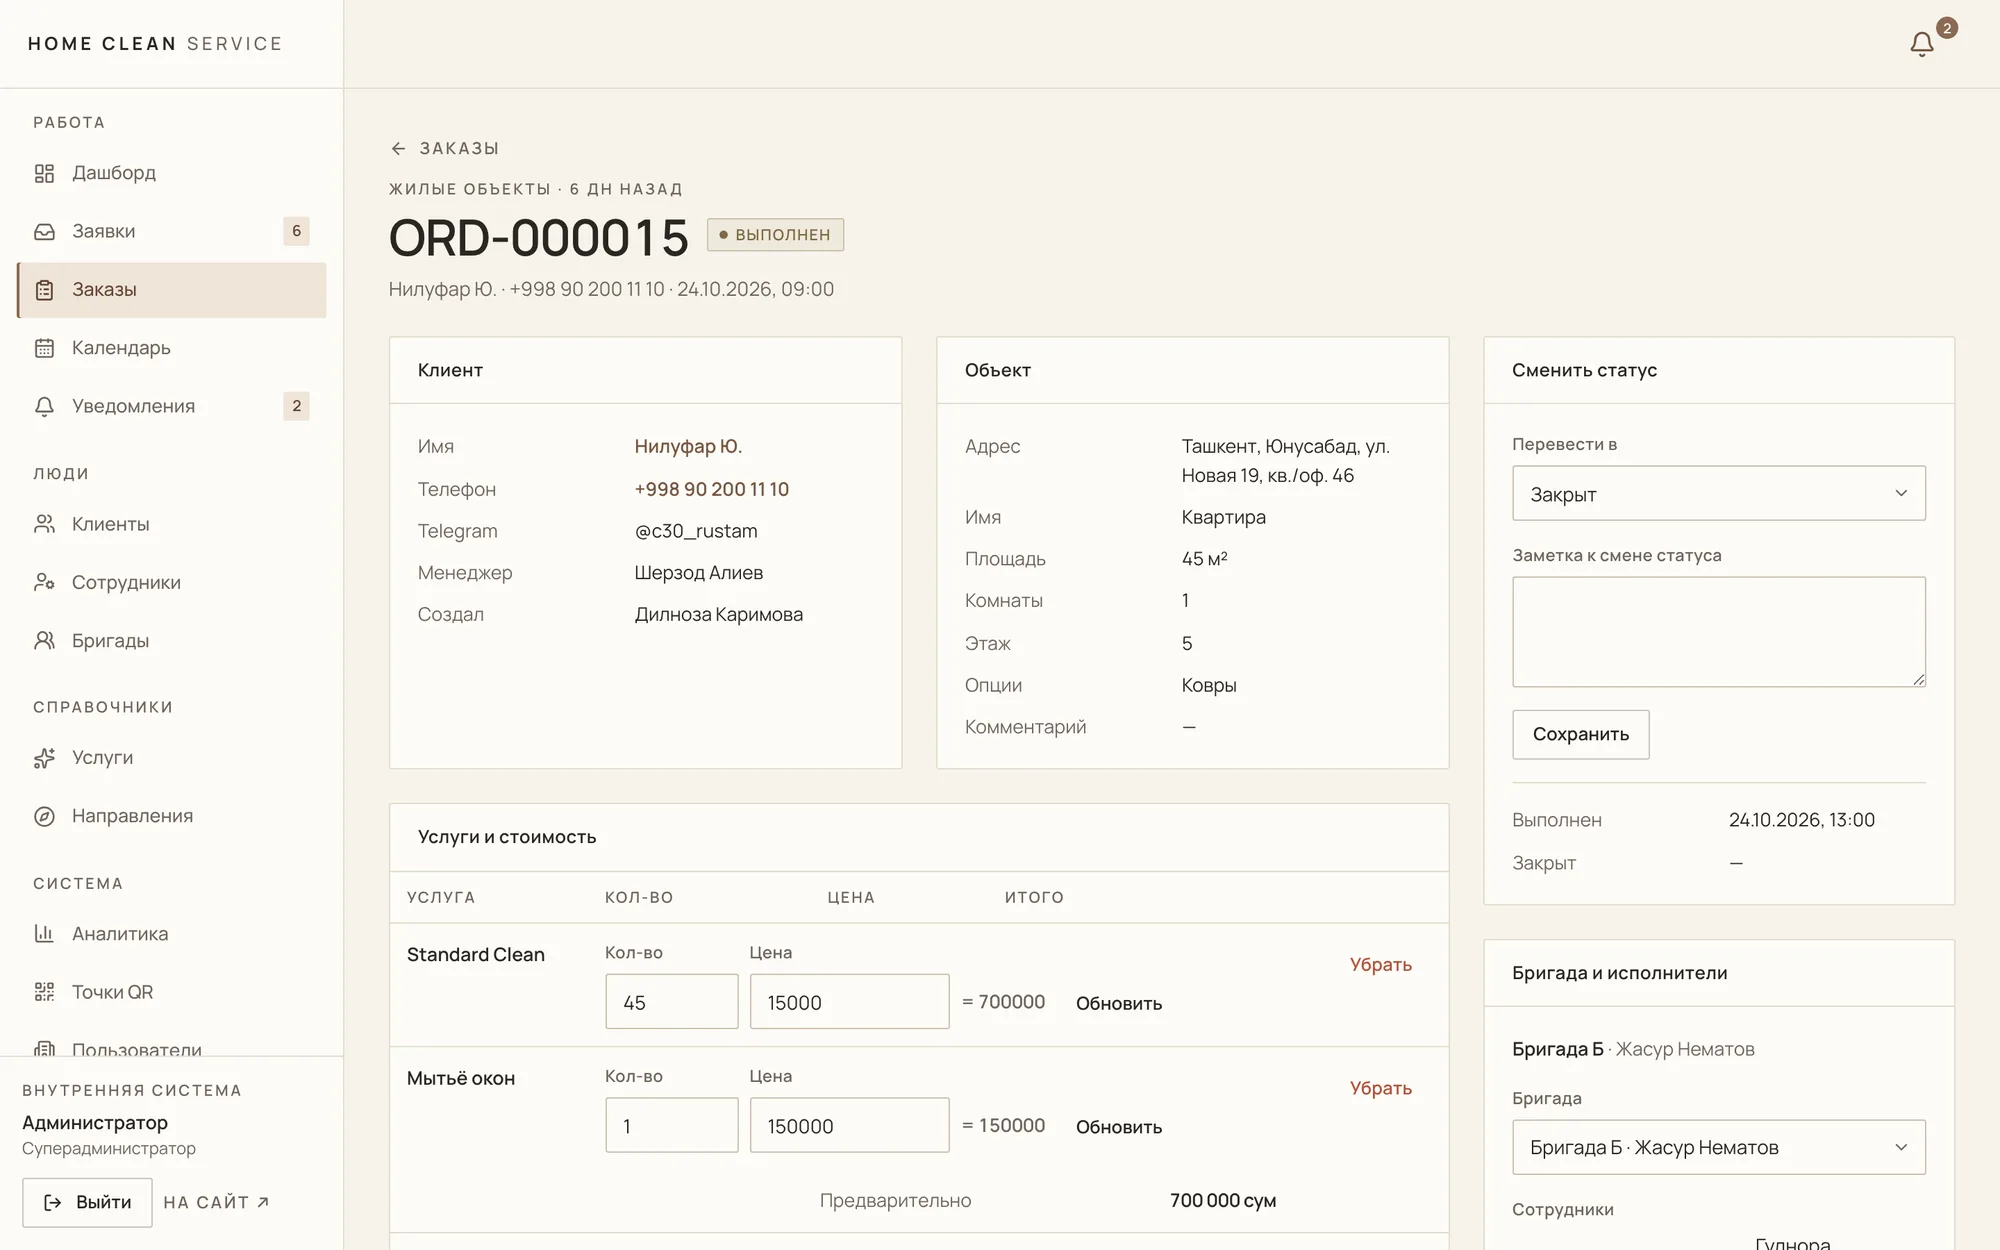Image resolution: width=2000 pixels, height=1250 pixels.
Task: Open client name link Нилуфар Ю.
Action: tap(688, 446)
